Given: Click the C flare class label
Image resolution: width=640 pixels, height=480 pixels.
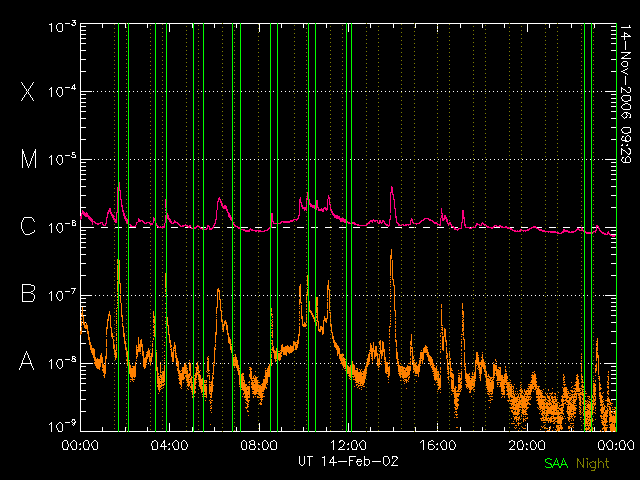Looking at the screenshot, I should pos(28,226).
